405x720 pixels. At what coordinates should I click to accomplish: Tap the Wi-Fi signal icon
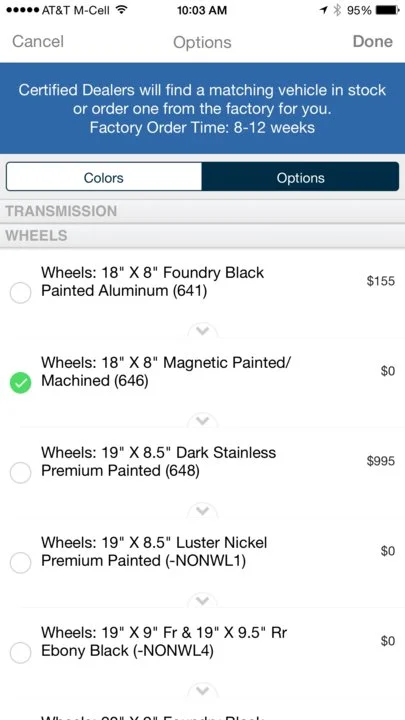121,10
